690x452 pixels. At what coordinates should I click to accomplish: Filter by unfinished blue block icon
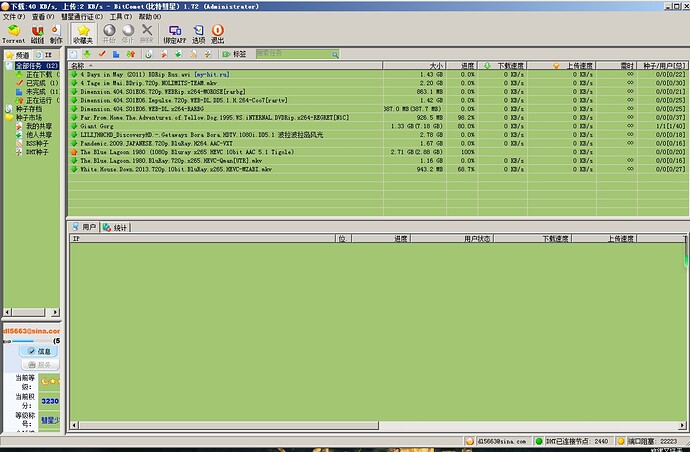[116, 54]
